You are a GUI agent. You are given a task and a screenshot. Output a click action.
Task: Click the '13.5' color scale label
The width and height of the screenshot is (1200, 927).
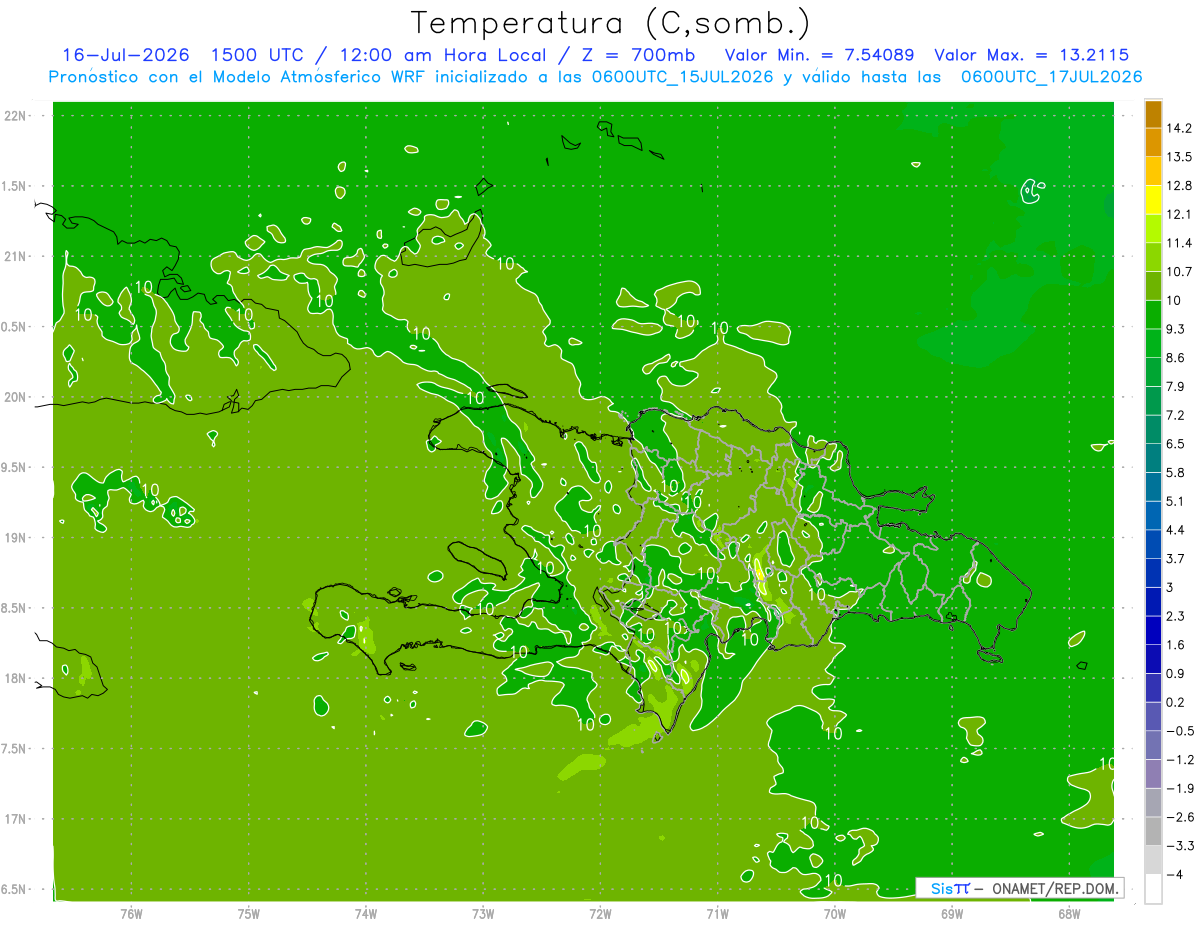(1181, 157)
